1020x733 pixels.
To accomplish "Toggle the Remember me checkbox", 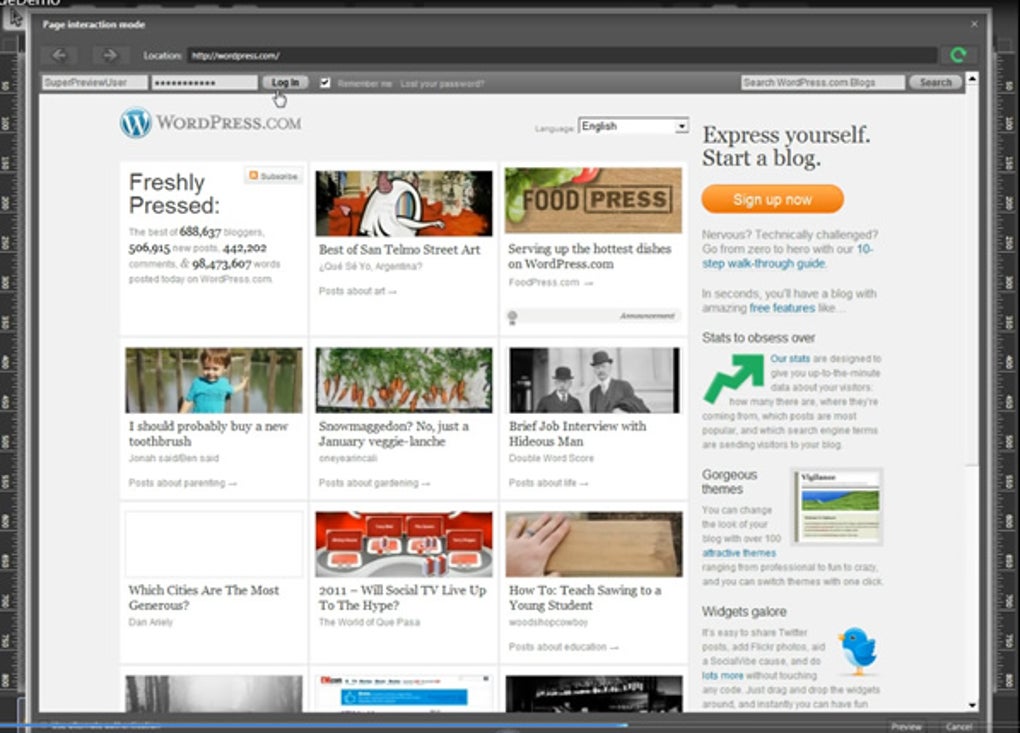I will pos(325,83).
